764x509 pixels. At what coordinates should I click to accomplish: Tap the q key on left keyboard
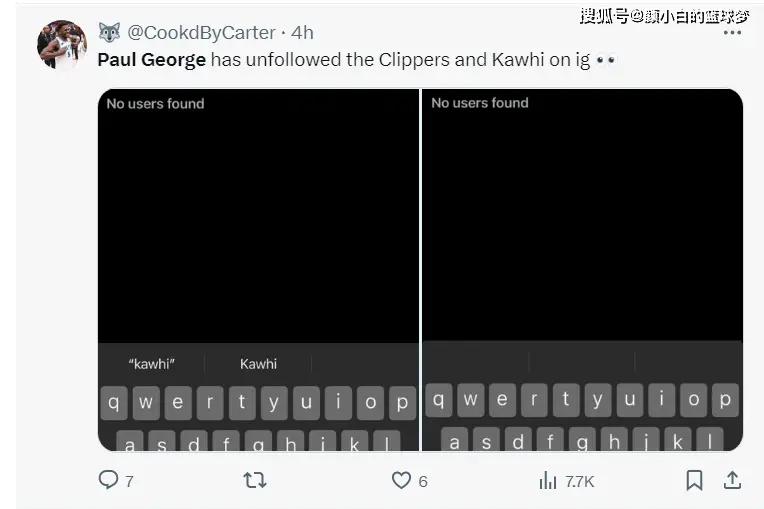(114, 403)
